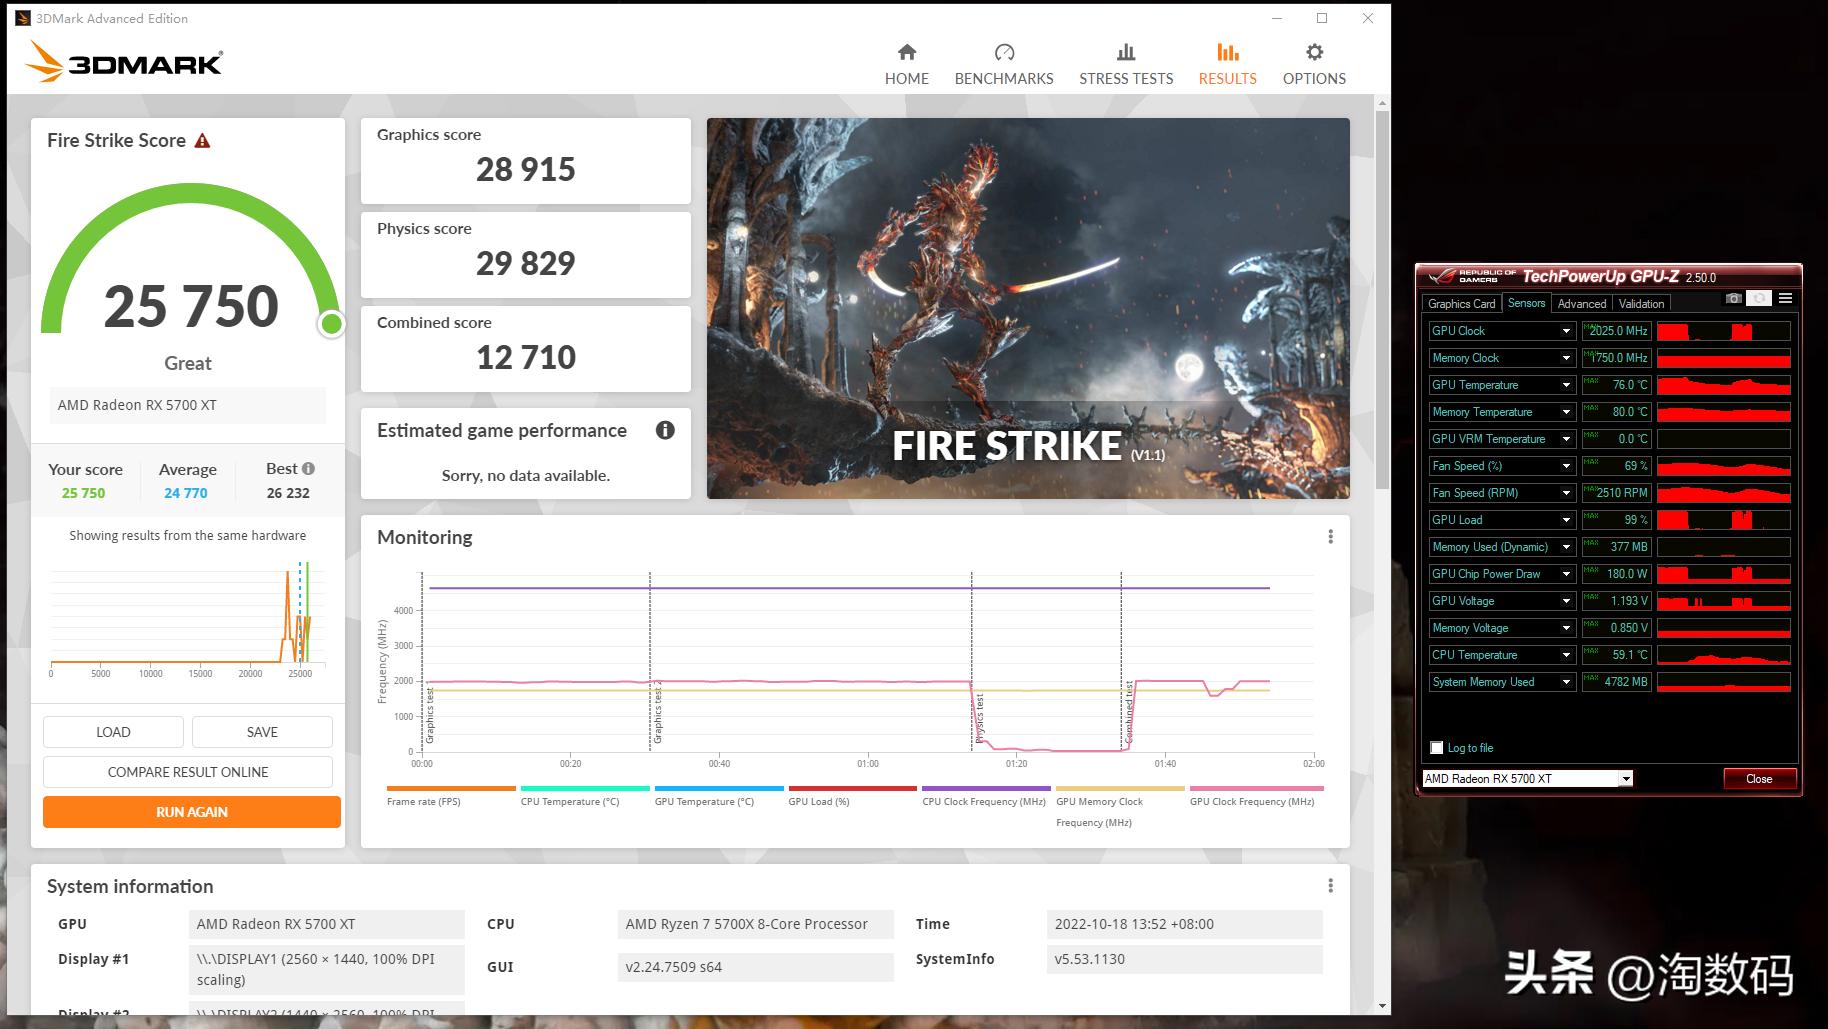Screen dimensions: 1828x1029
Task: Click the GPU-Z refresh icon
Action: 1760,299
